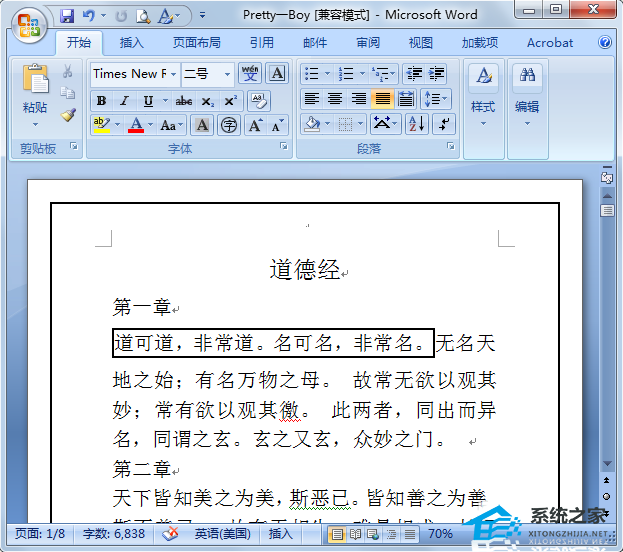623x552 pixels.
Task: Open the 页面布局 tab
Action: coord(197,43)
